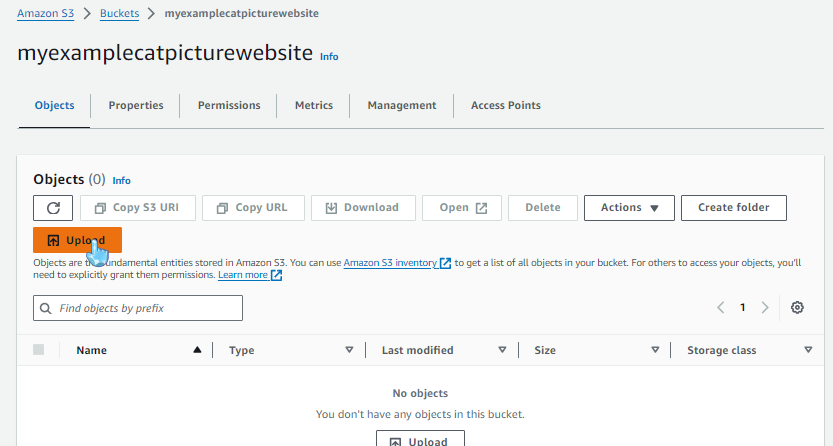This screenshot has width=833, height=446.
Task: Go to previous page arrow
Action: coord(721,307)
